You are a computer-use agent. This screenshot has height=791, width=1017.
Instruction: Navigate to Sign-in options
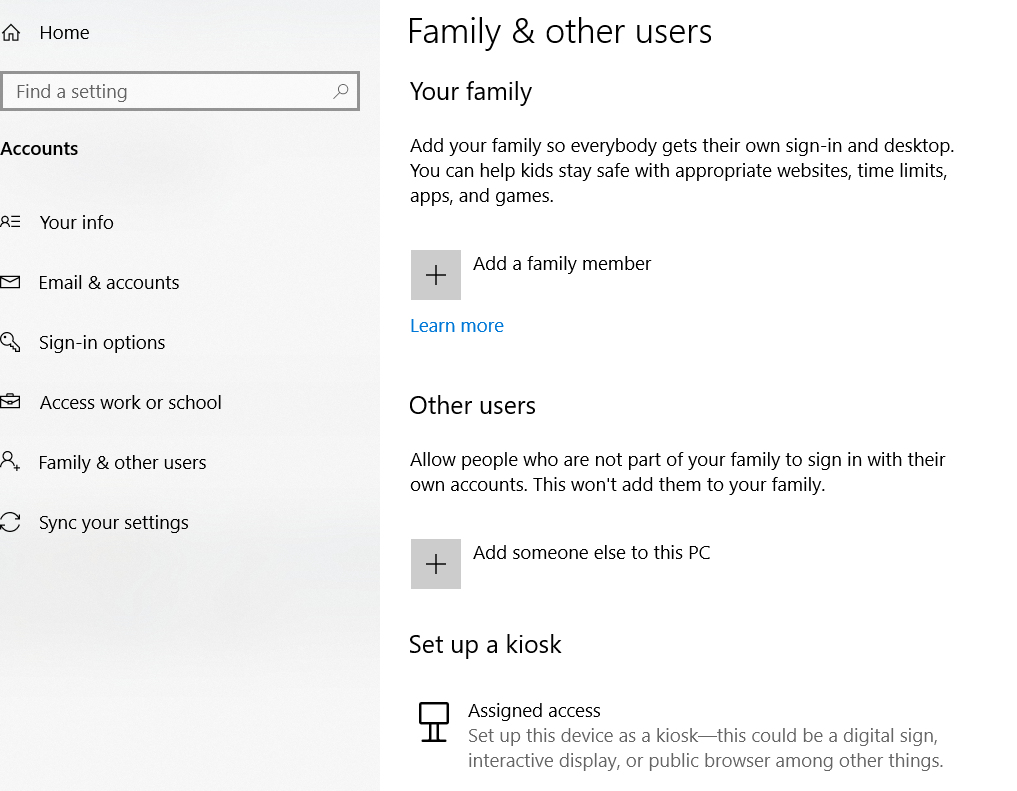(x=102, y=342)
